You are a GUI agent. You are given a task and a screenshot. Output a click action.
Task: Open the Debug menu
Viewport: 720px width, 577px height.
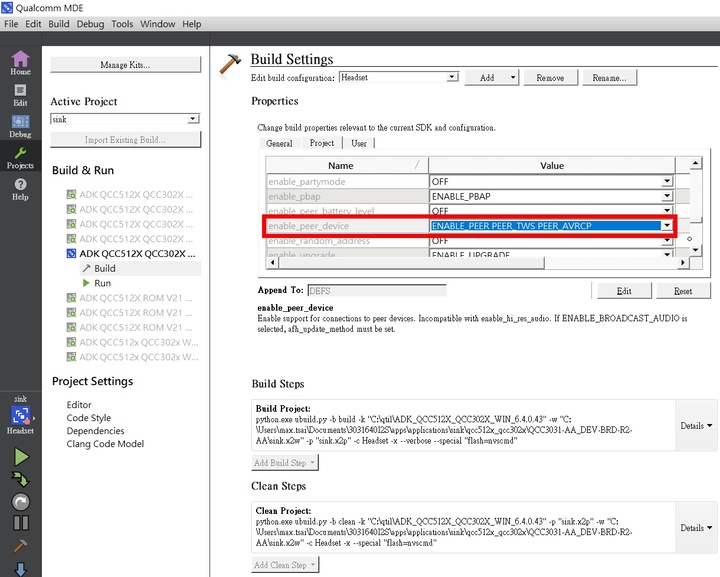pos(90,24)
